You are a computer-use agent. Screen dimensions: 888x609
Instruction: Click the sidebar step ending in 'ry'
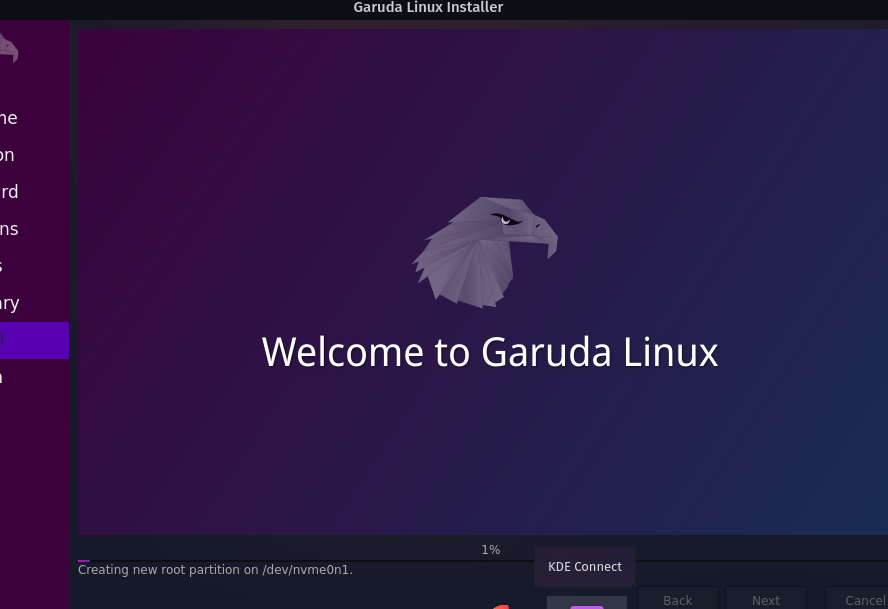35,304
